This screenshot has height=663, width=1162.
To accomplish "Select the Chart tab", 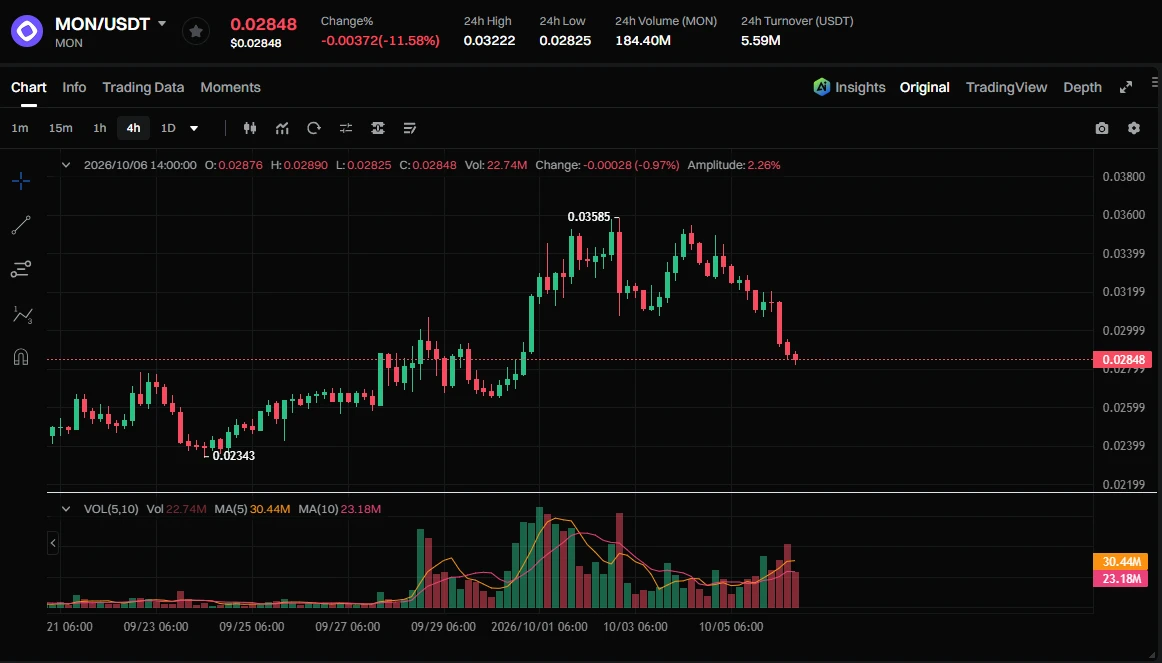I will 29,87.
